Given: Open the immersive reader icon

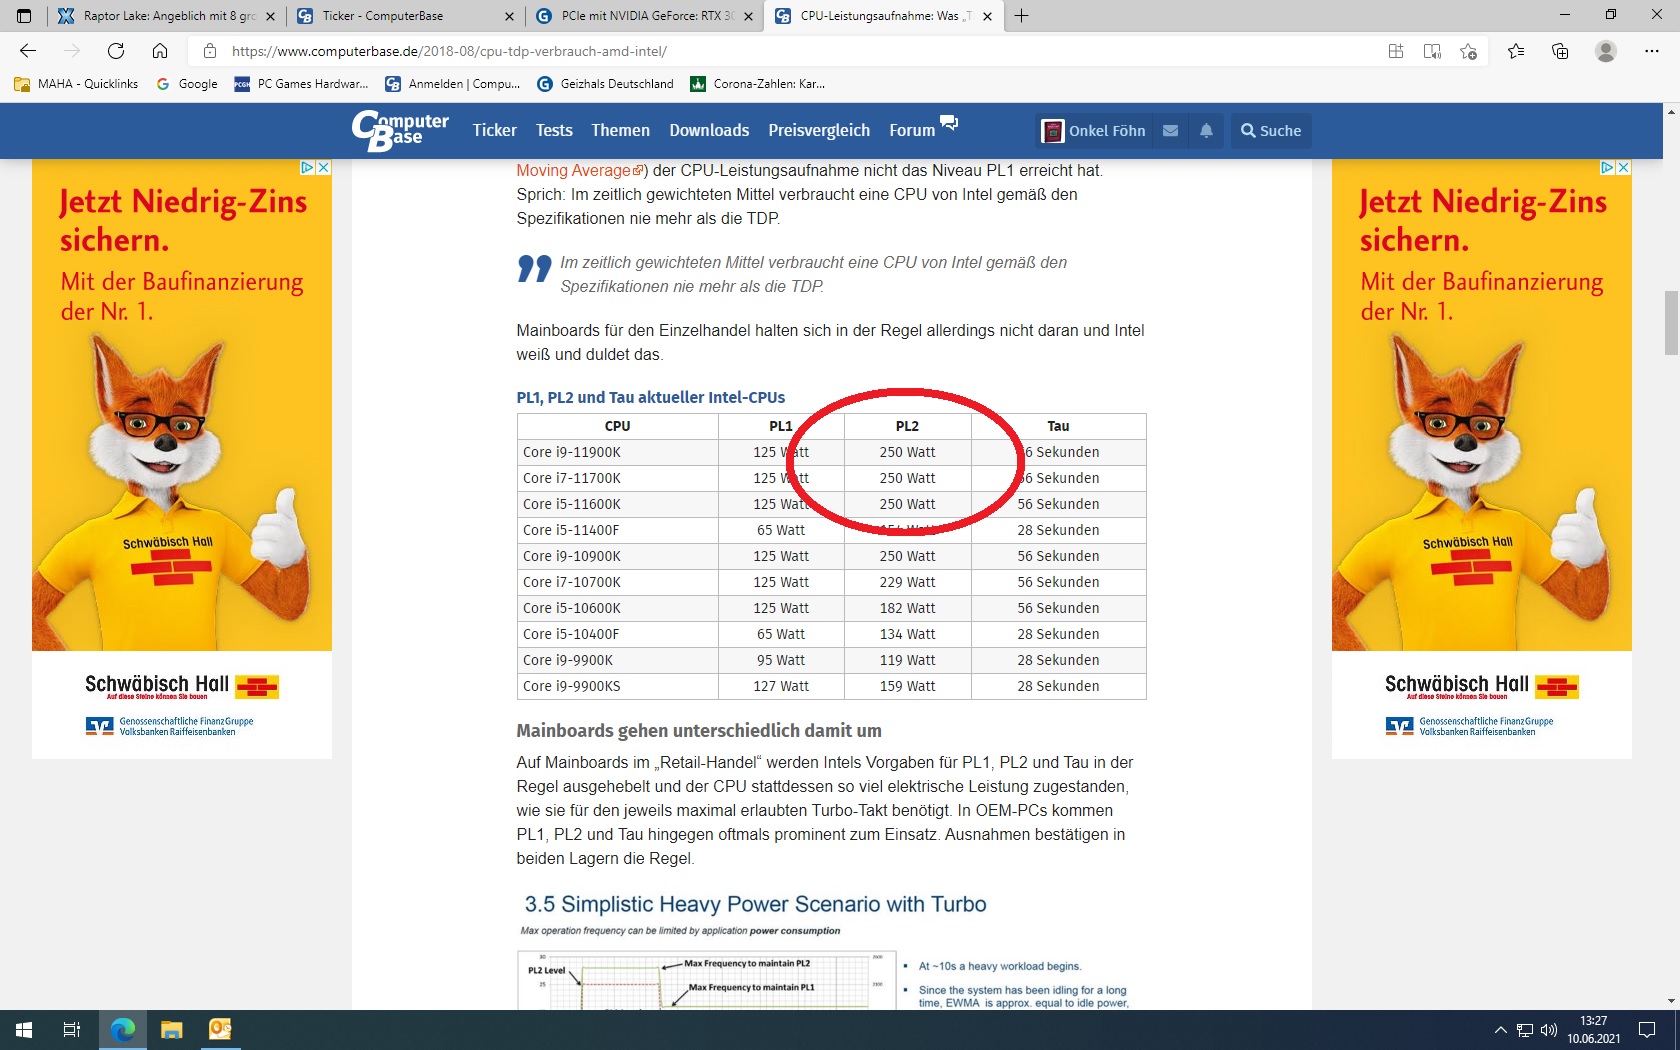Looking at the screenshot, I should 1432,51.
